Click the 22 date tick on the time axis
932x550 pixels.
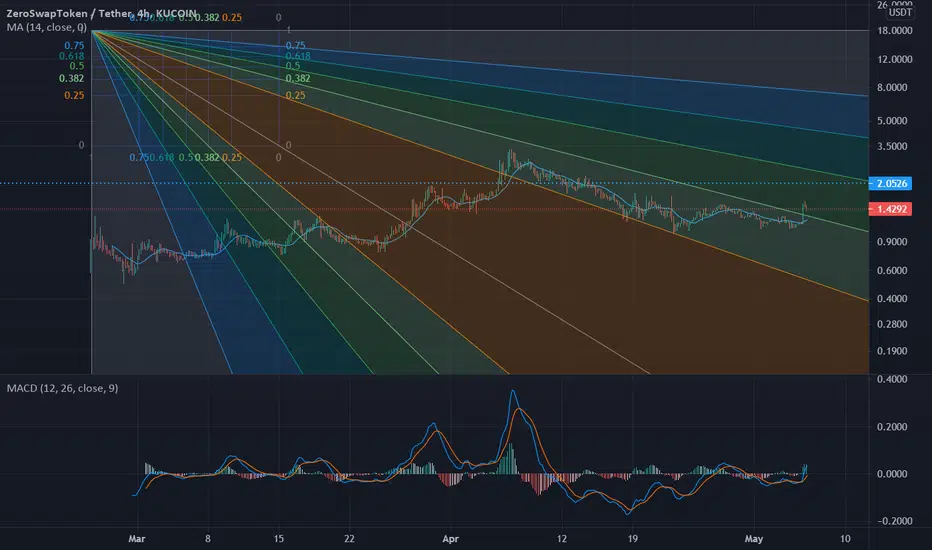point(349,539)
